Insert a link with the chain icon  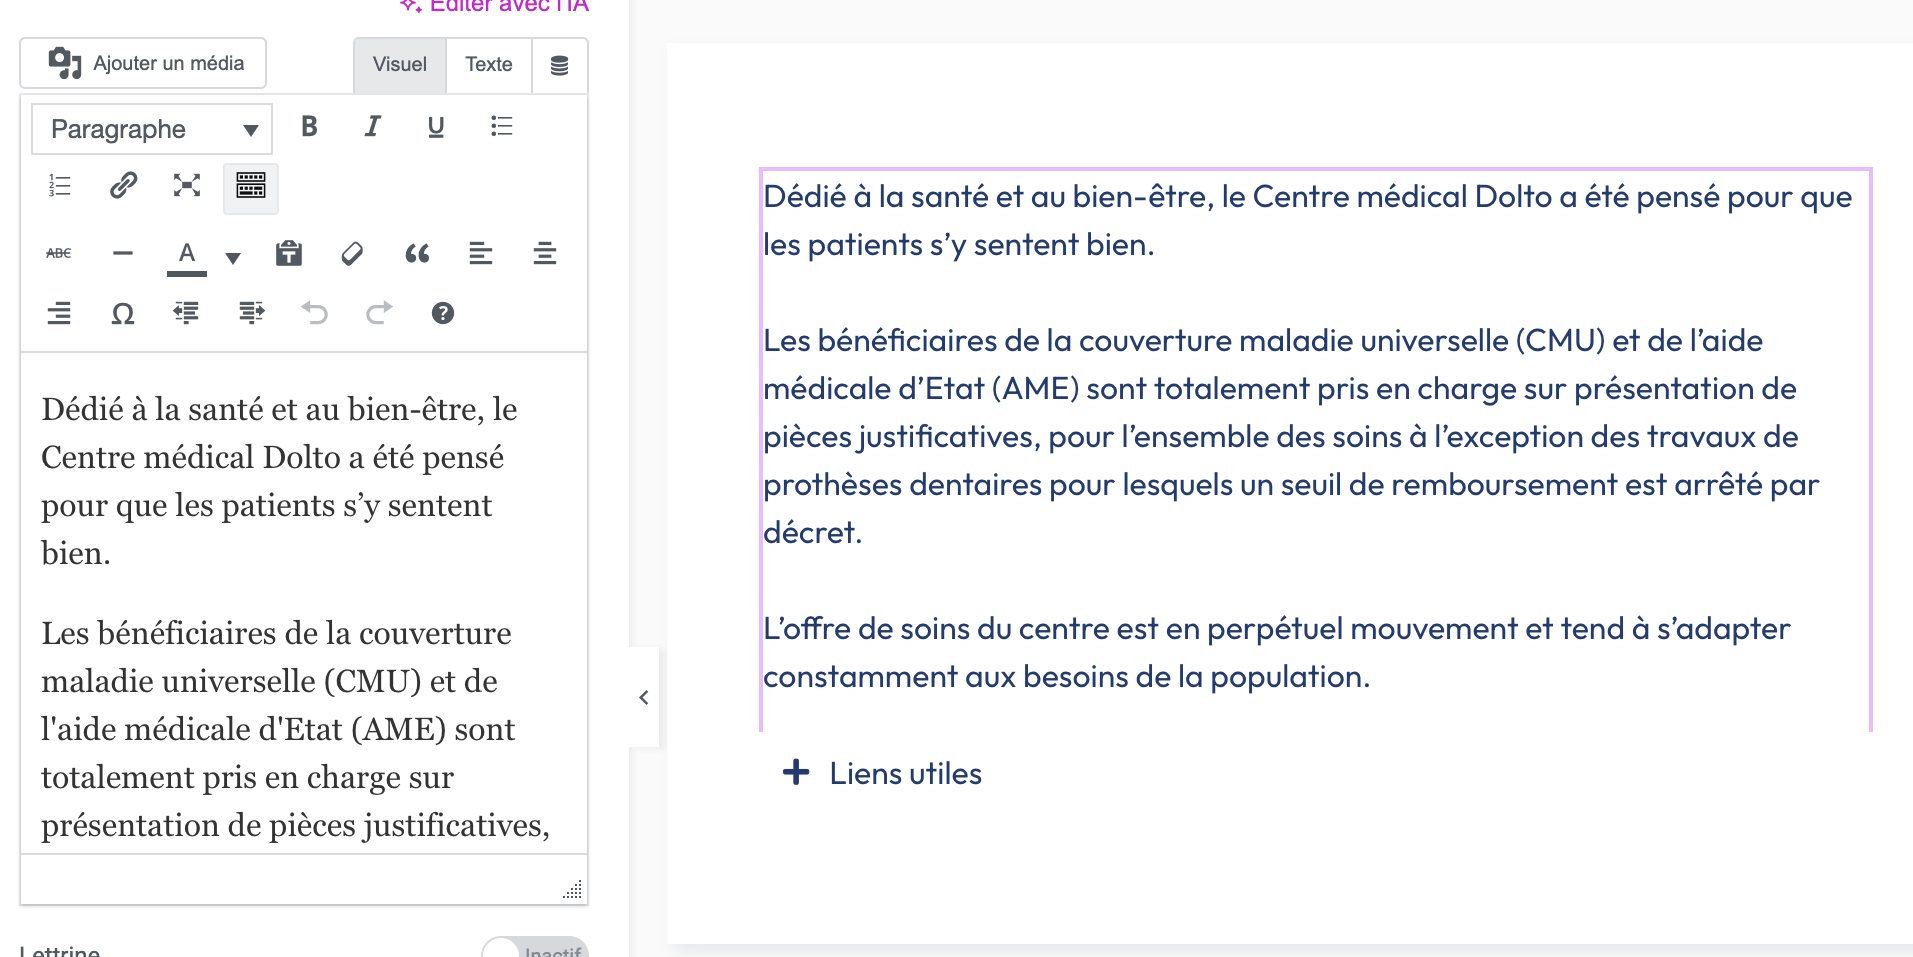(123, 186)
